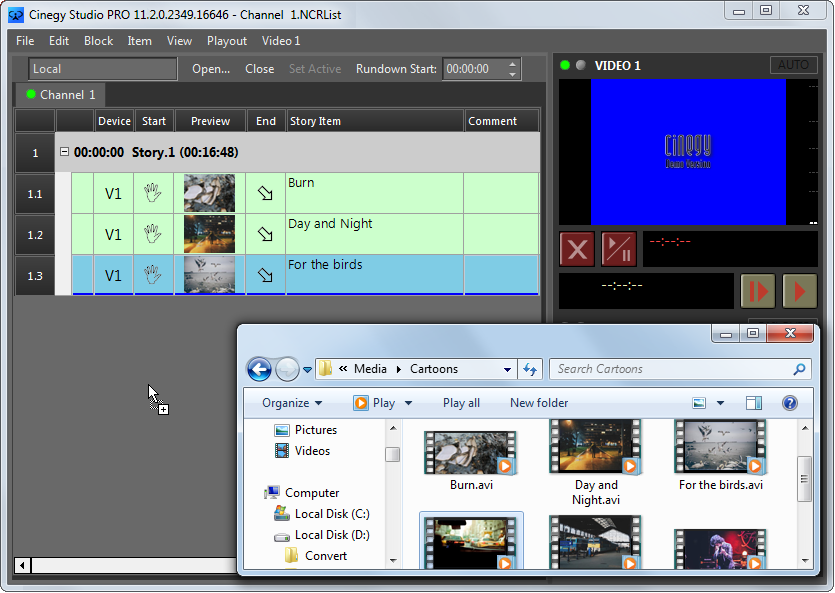The height and width of the screenshot is (593, 835).
Task: Click the manual start hand icon for Burn
Action: (153, 193)
